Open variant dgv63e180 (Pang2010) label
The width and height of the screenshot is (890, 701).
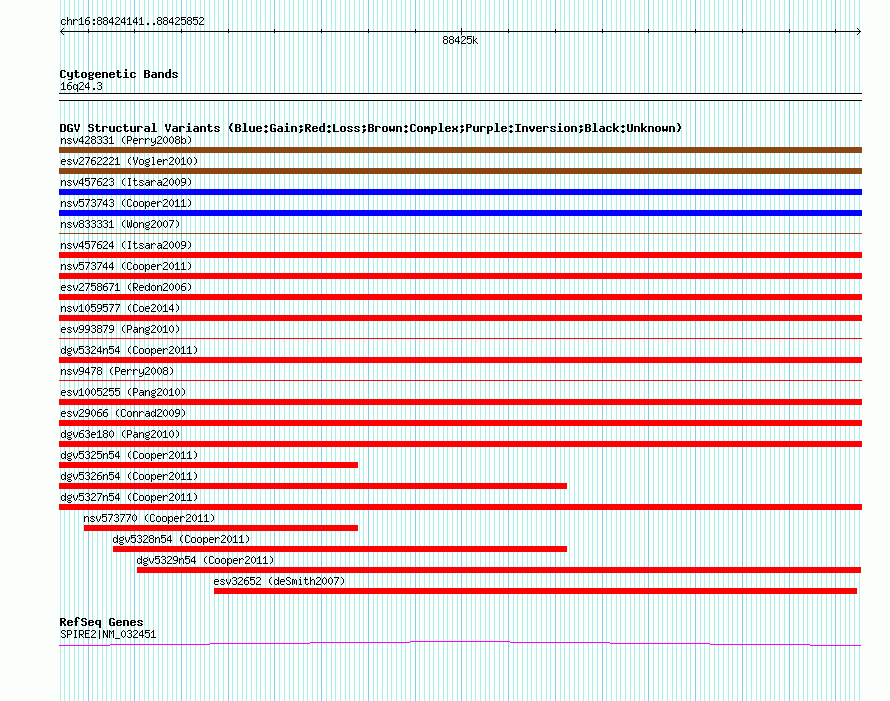(x=120, y=434)
